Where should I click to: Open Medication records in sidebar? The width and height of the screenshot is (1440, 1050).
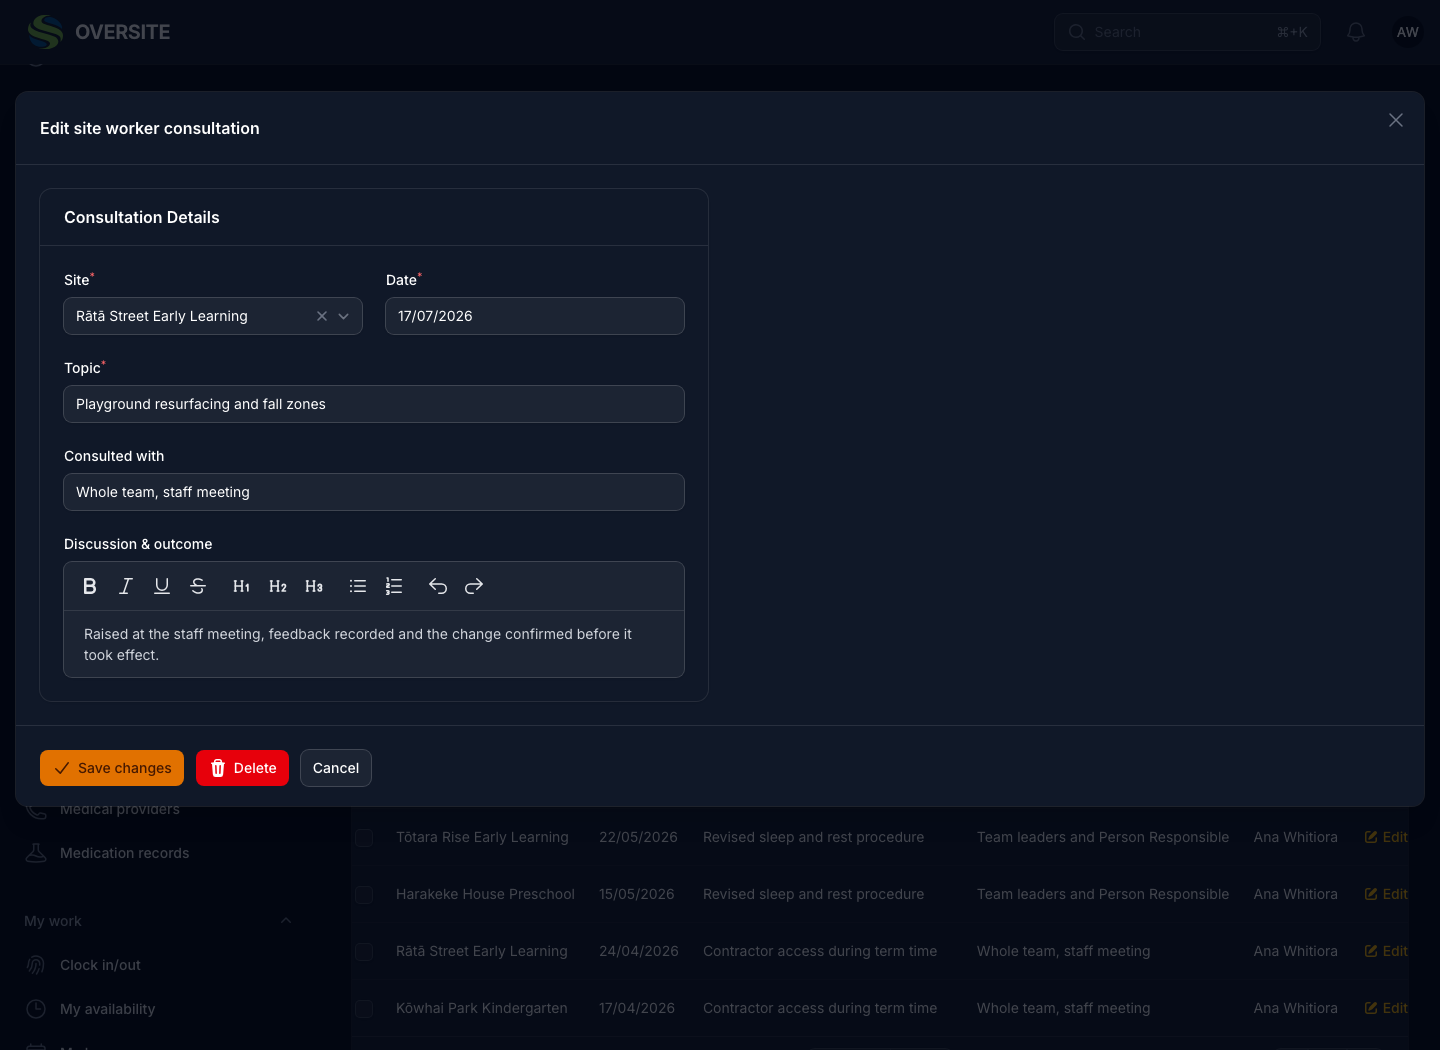[x=124, y=853]
